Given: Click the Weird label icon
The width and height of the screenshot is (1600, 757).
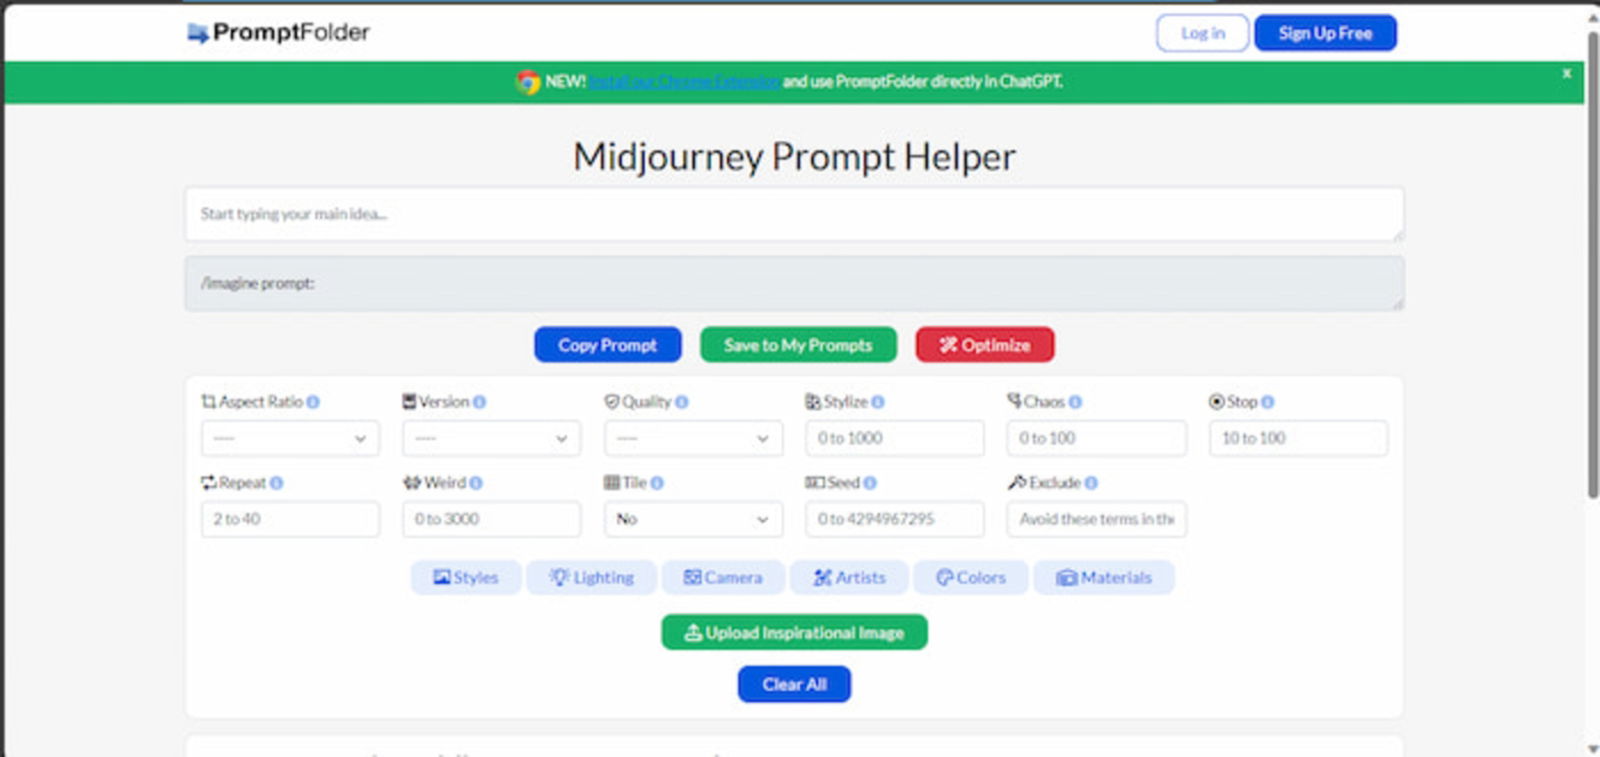Looking at the screenshot, I should tap(412, 482).
